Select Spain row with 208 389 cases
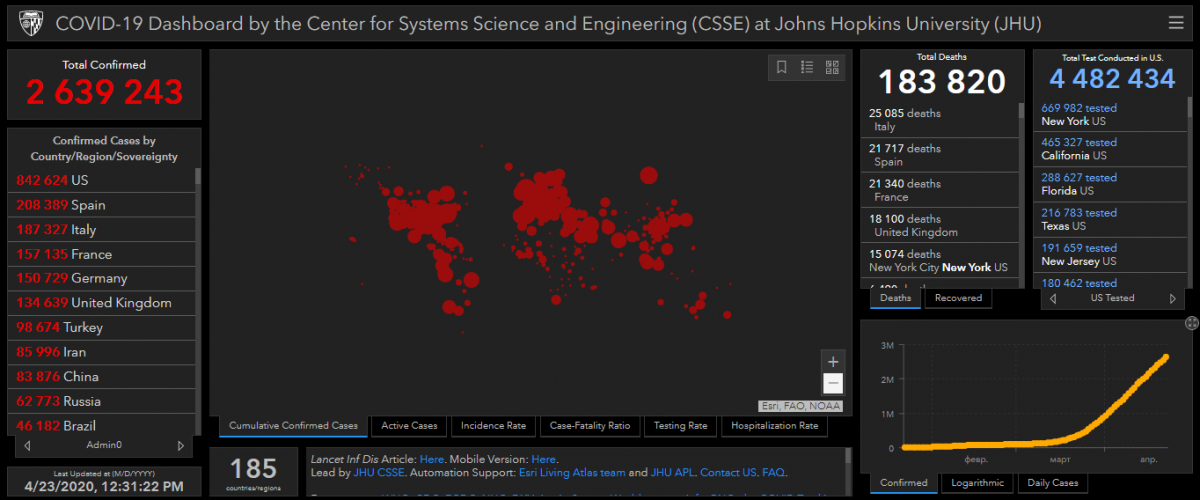 [100, 205]
